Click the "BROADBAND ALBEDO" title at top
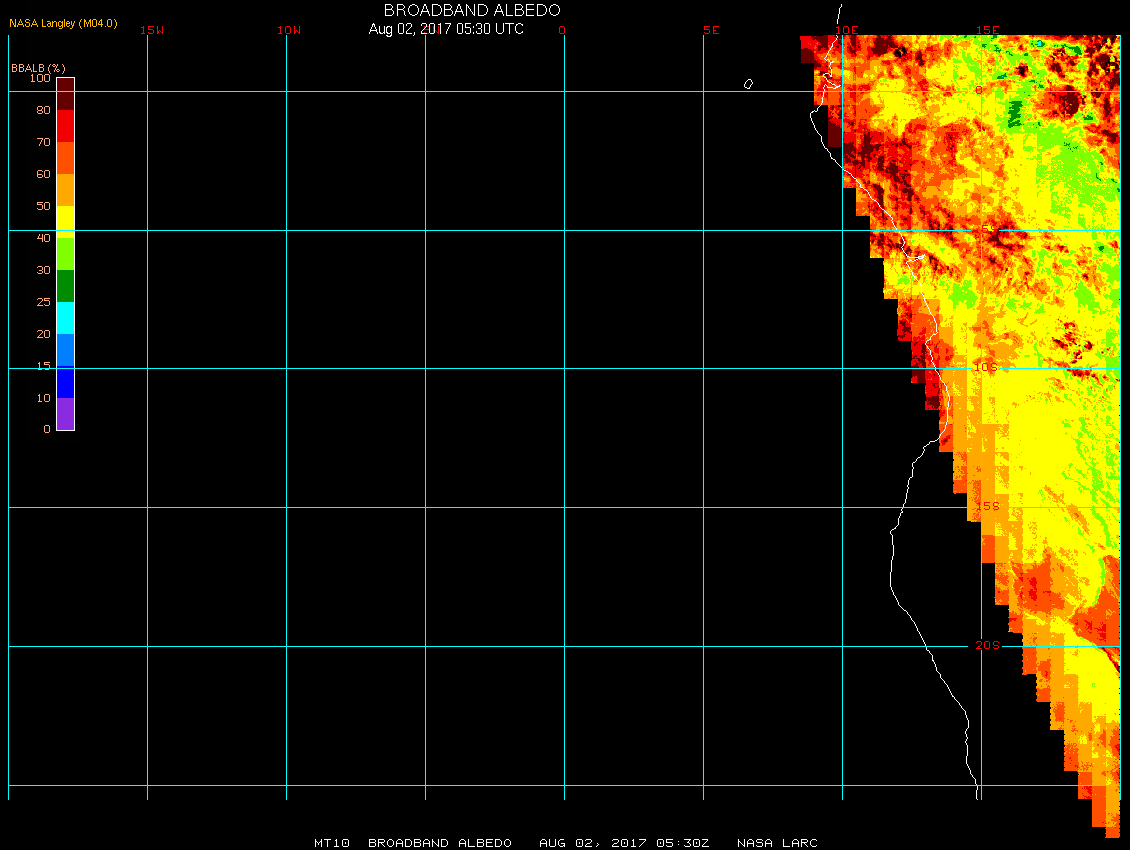This screenshot has height=850, width=1130. point(472,10)
